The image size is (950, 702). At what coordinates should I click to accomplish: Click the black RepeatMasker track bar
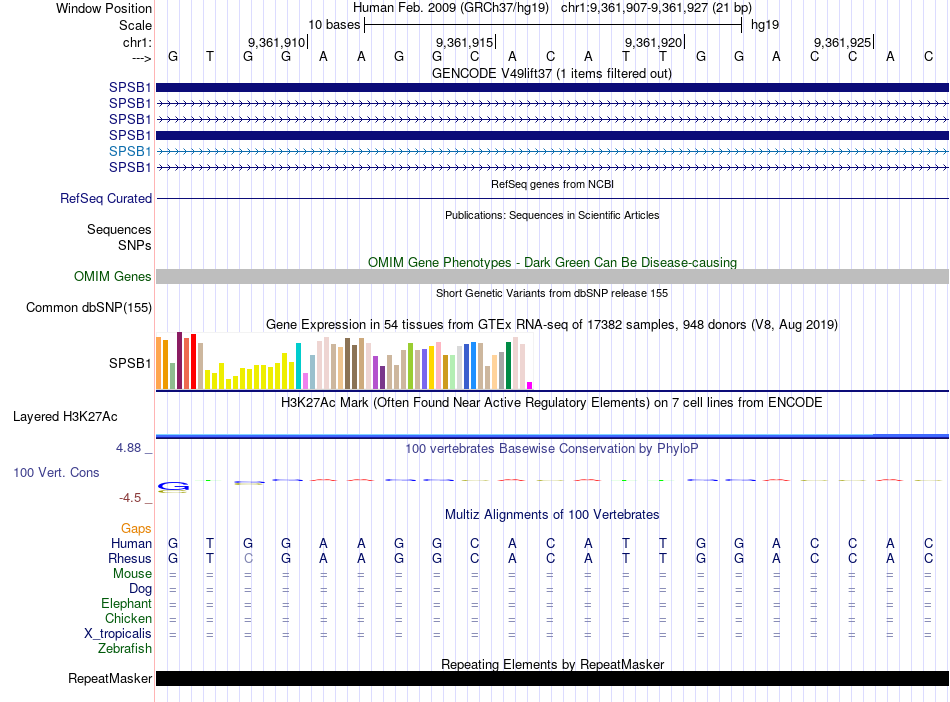[552, 678]
